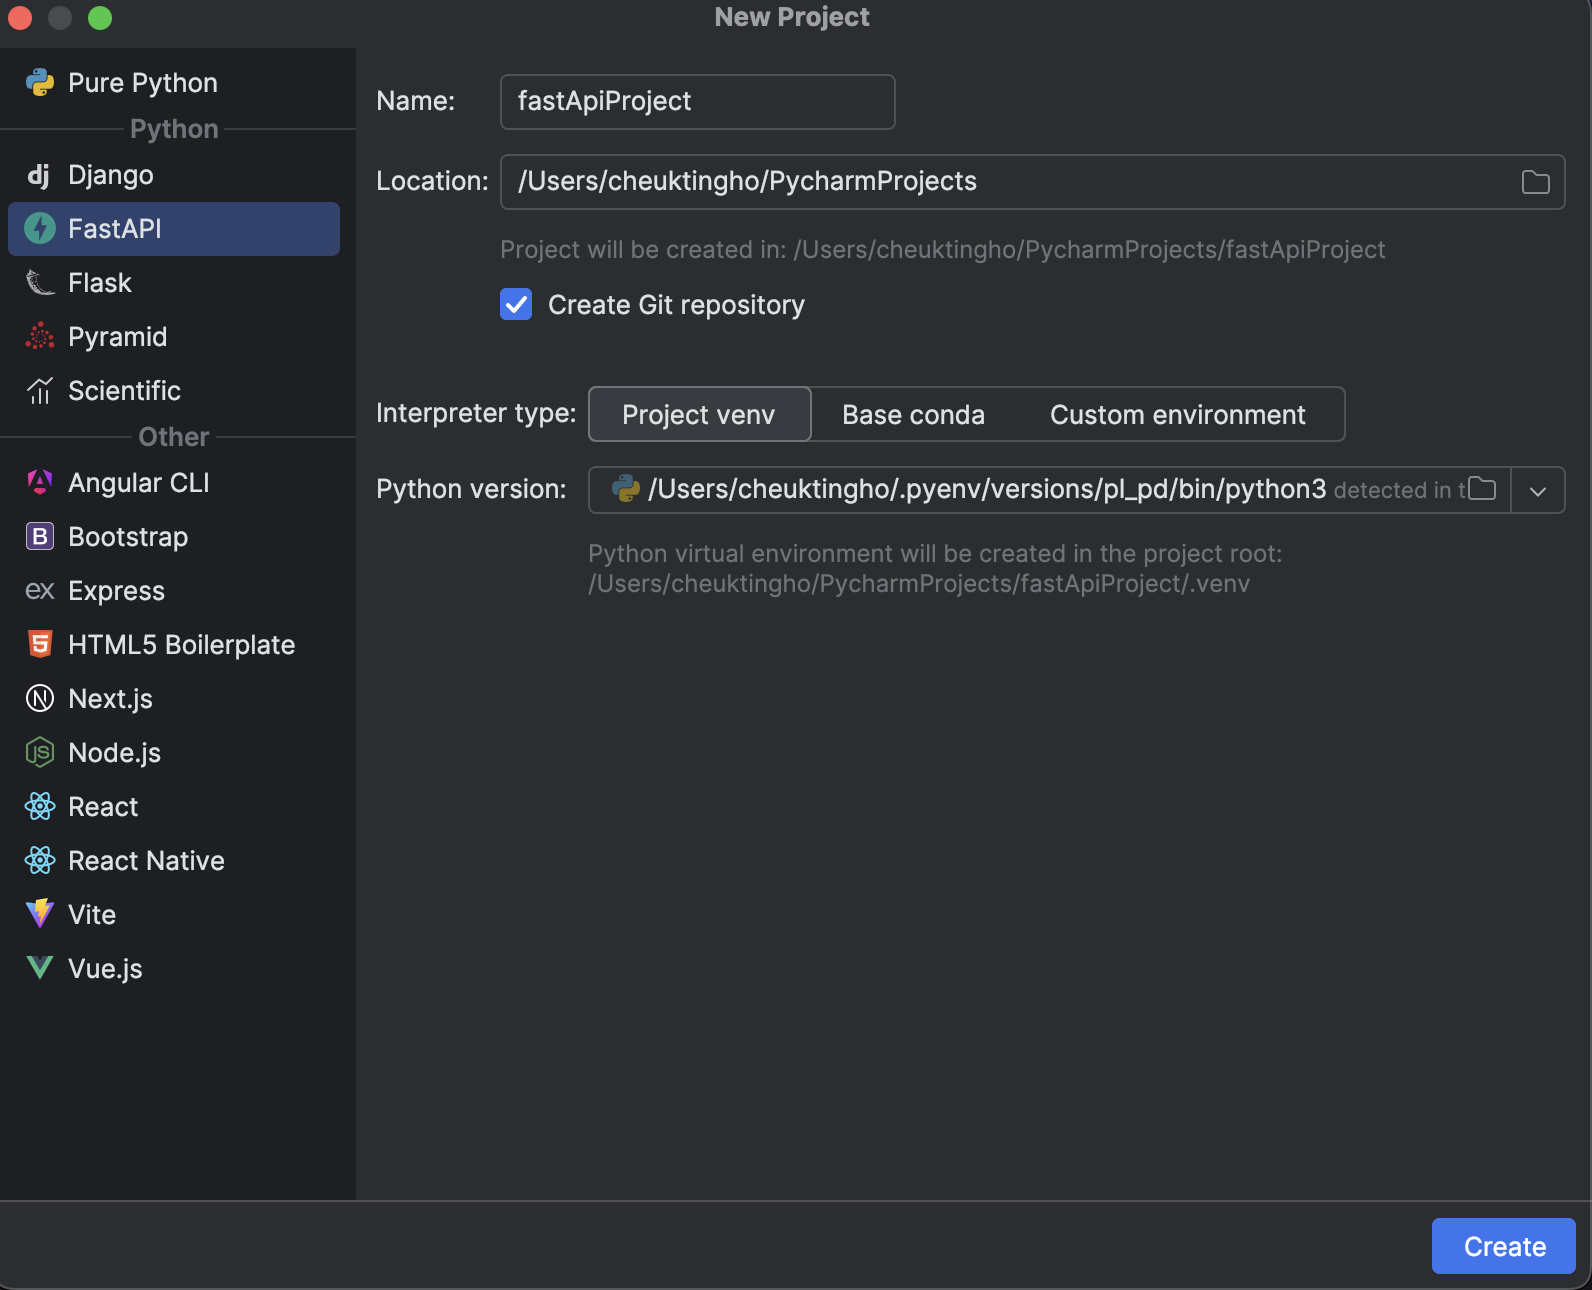Choose Flask project type
Viewport: 1592px width, 1290px height.
click(x=174, y=283)
